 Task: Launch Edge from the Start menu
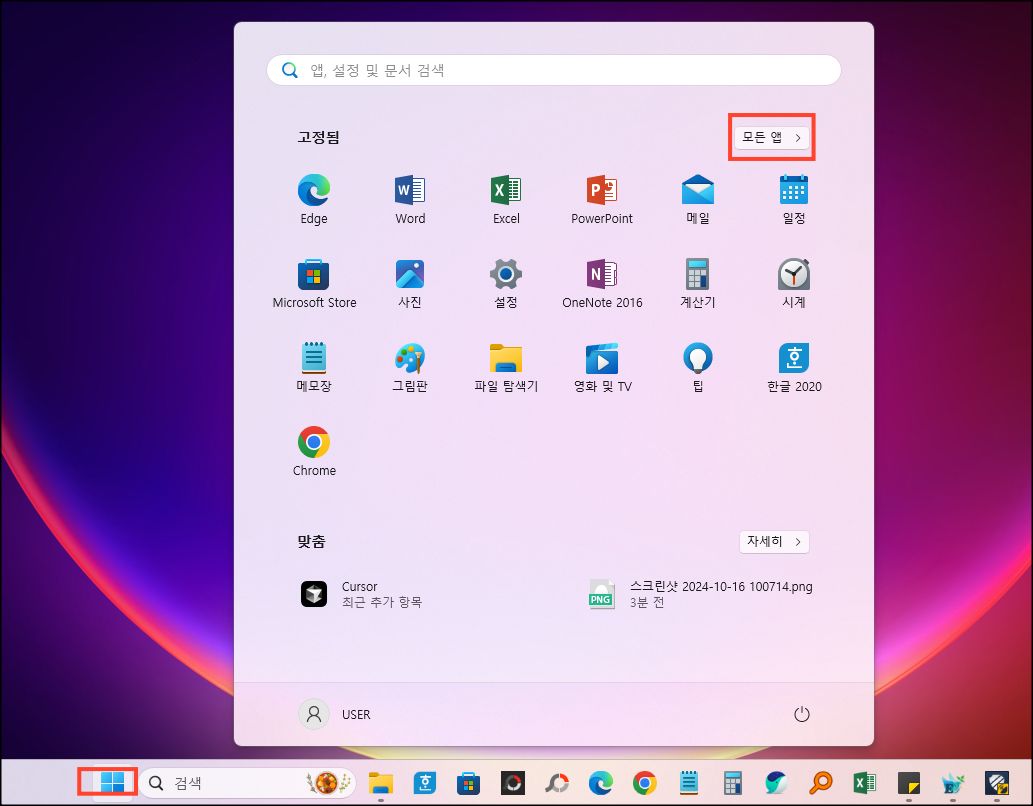pos(313,197)
